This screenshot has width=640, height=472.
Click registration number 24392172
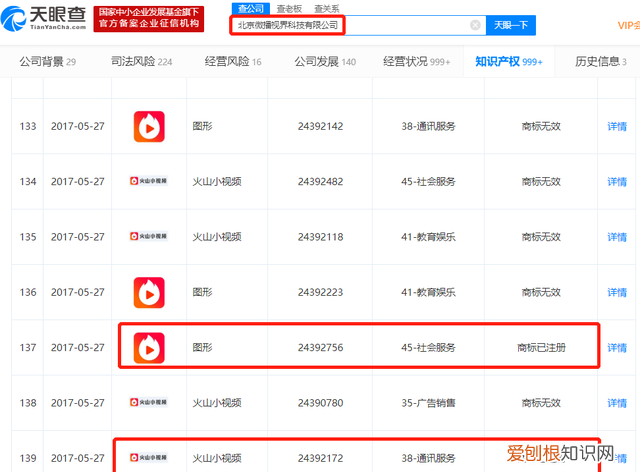click(320, 459)
